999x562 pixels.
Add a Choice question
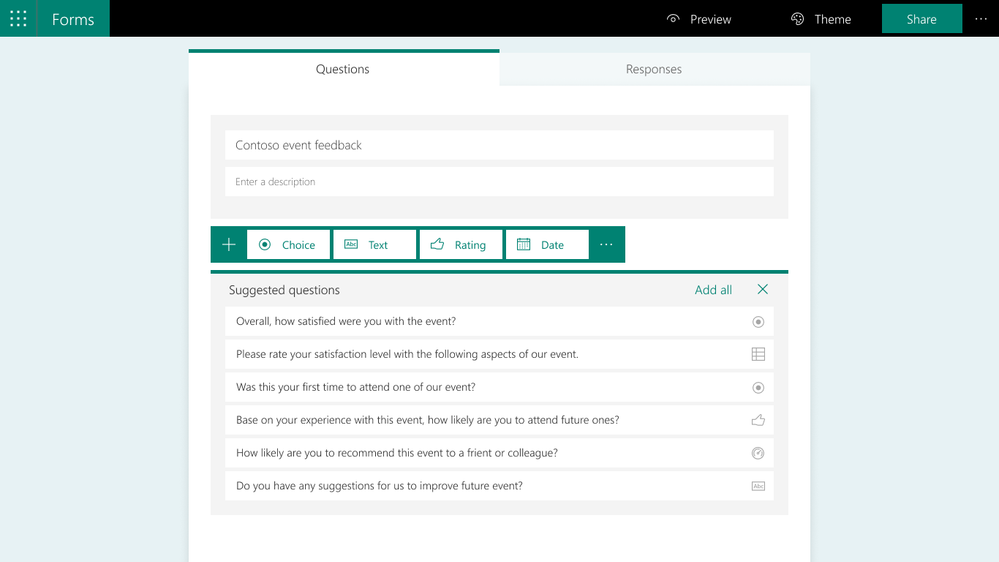(289, 245)
